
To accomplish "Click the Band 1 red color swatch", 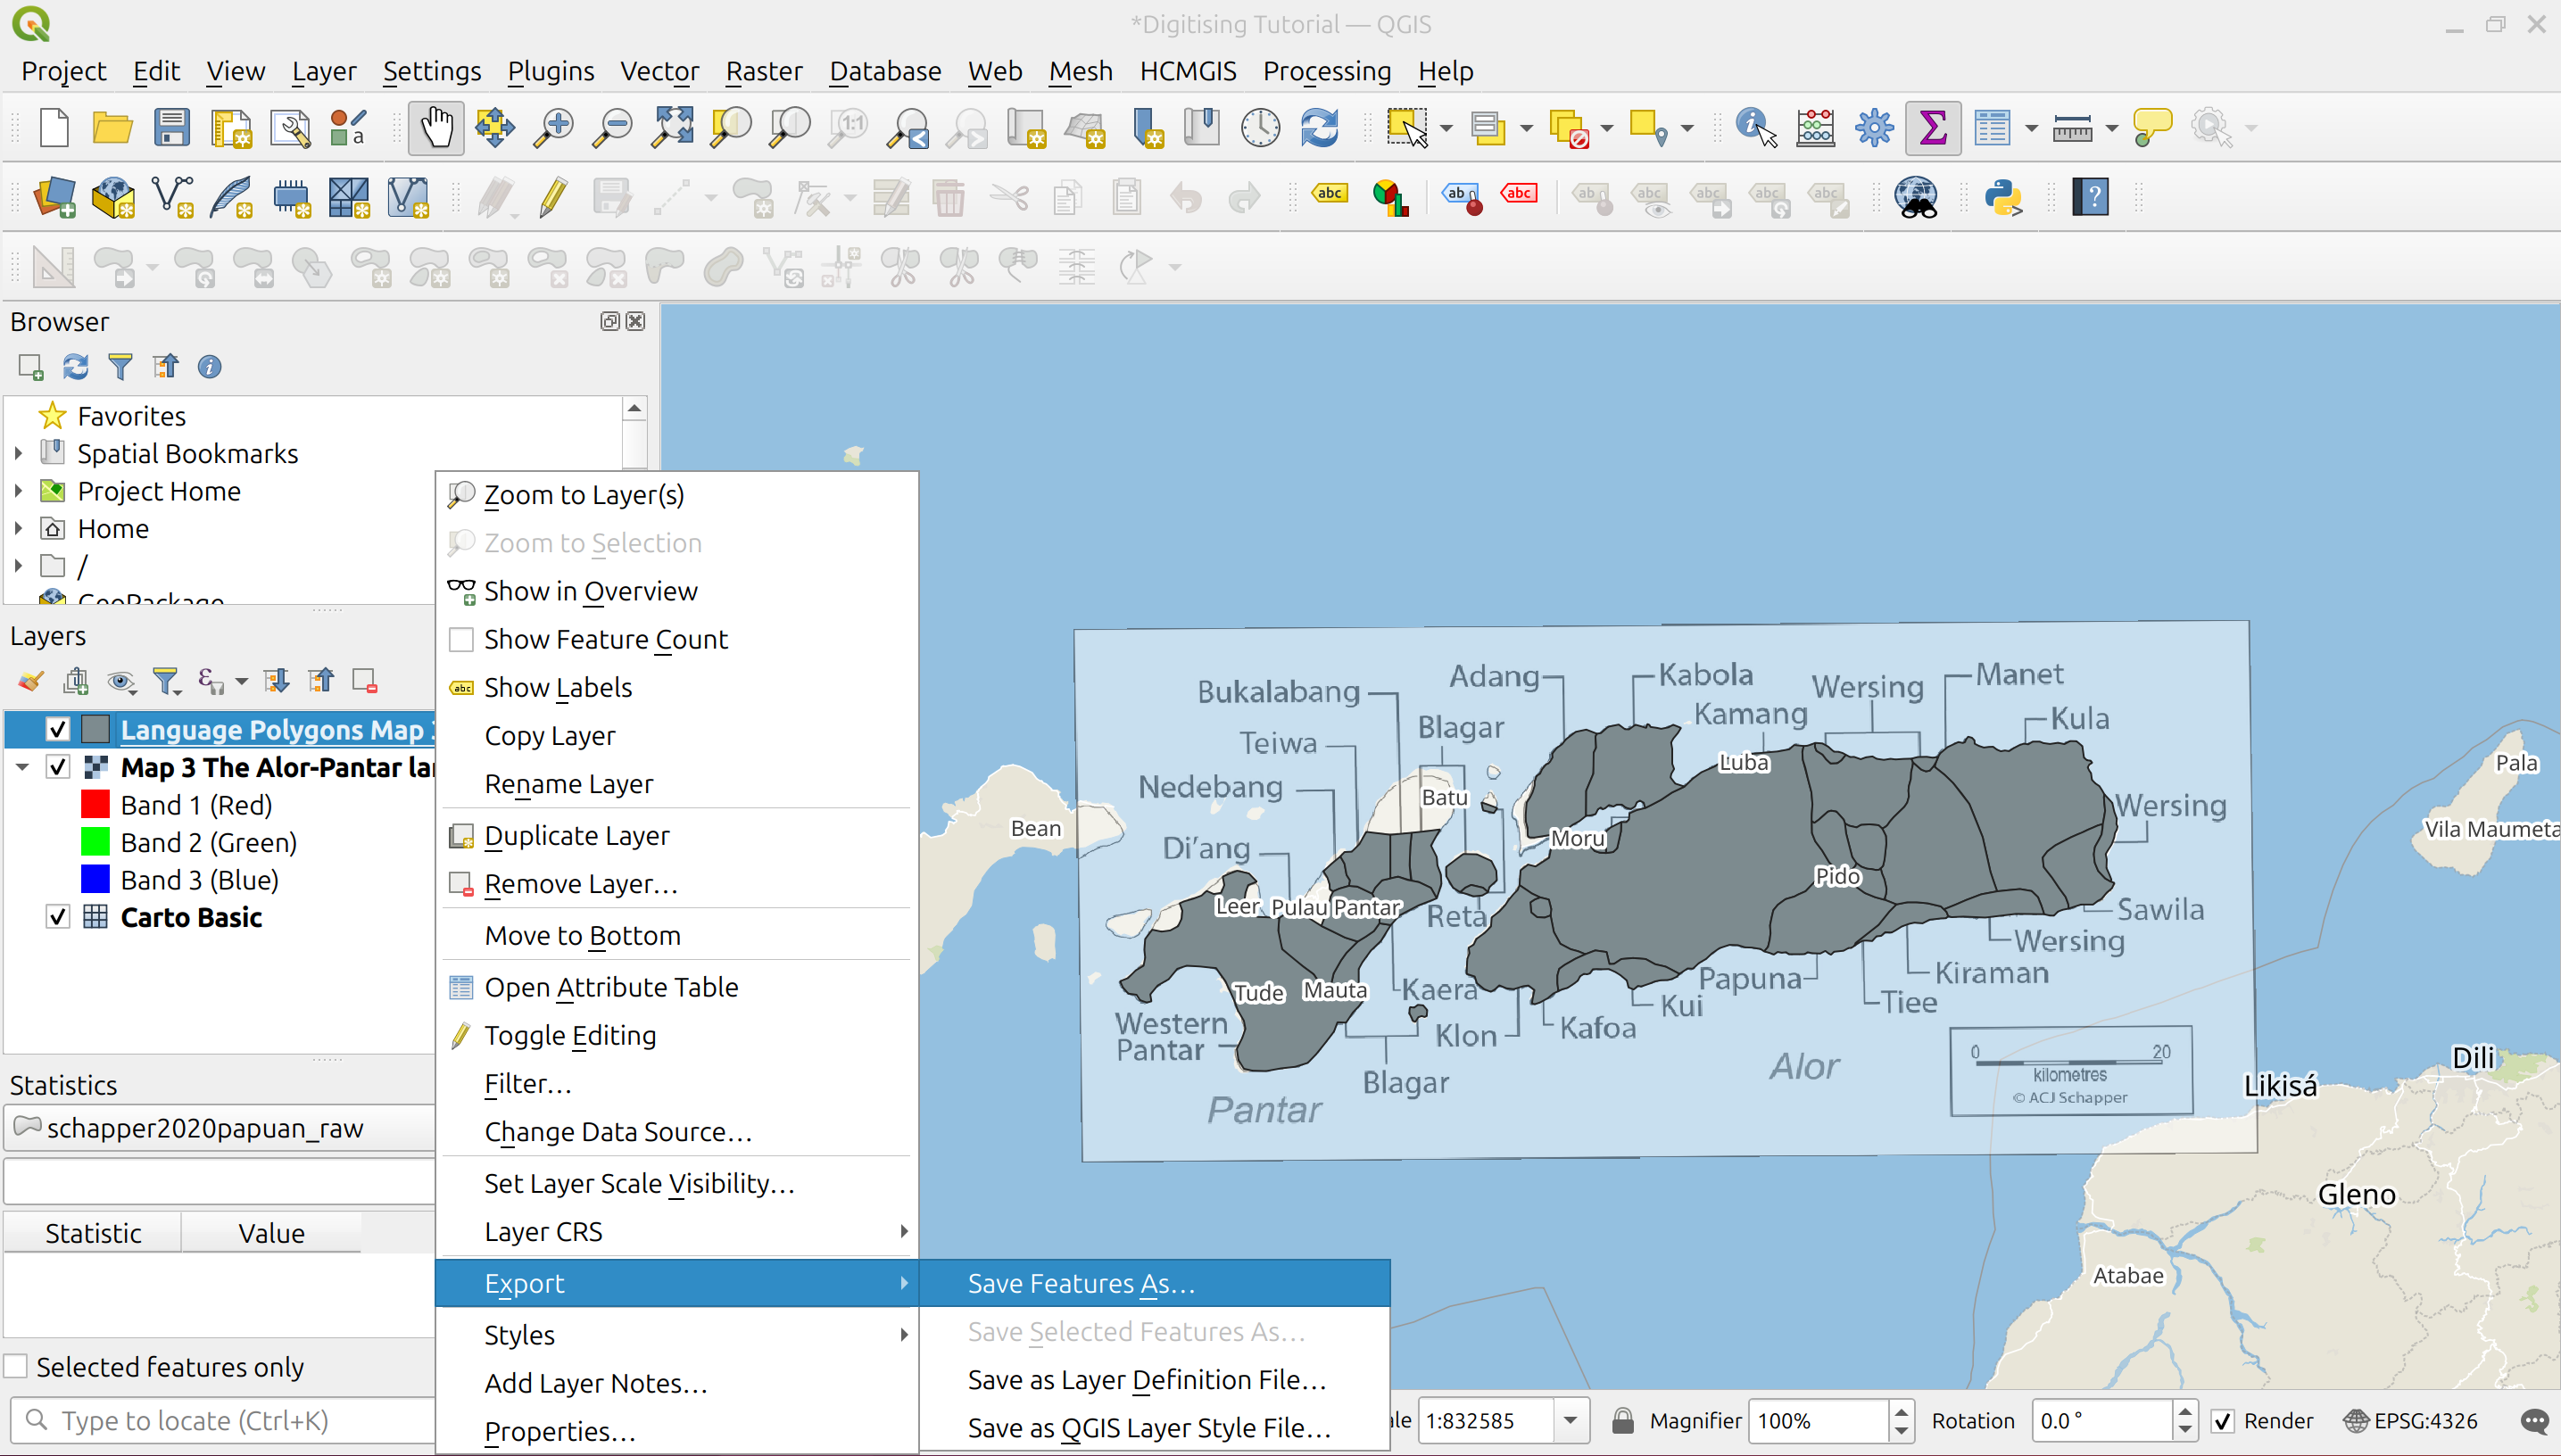I will coord(96,803).
